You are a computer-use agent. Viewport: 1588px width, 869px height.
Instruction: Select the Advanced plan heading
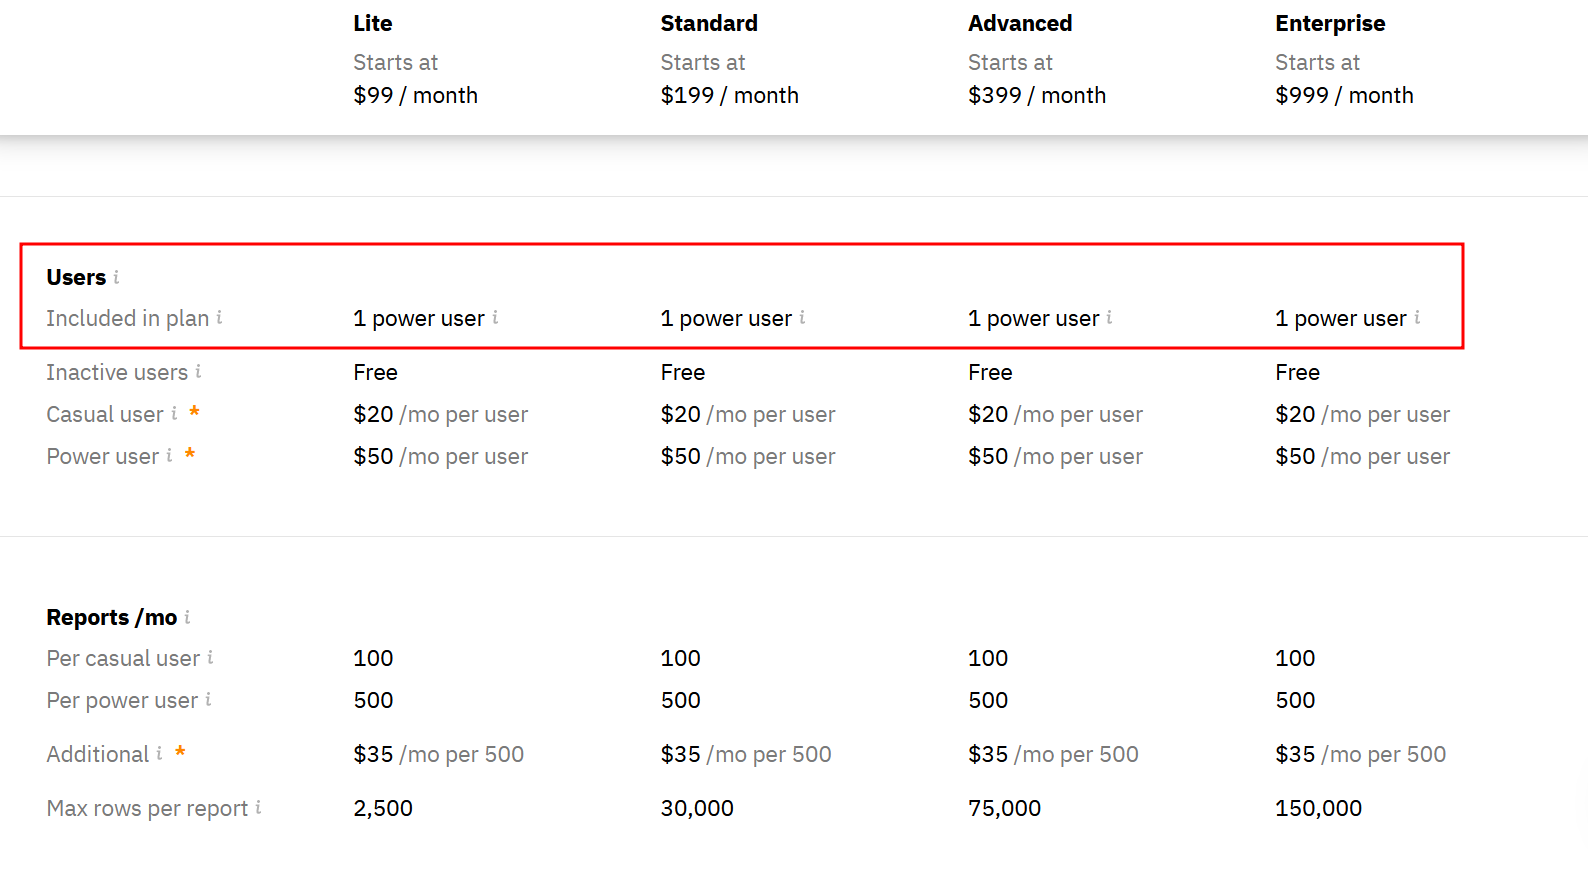[1020, 23]
